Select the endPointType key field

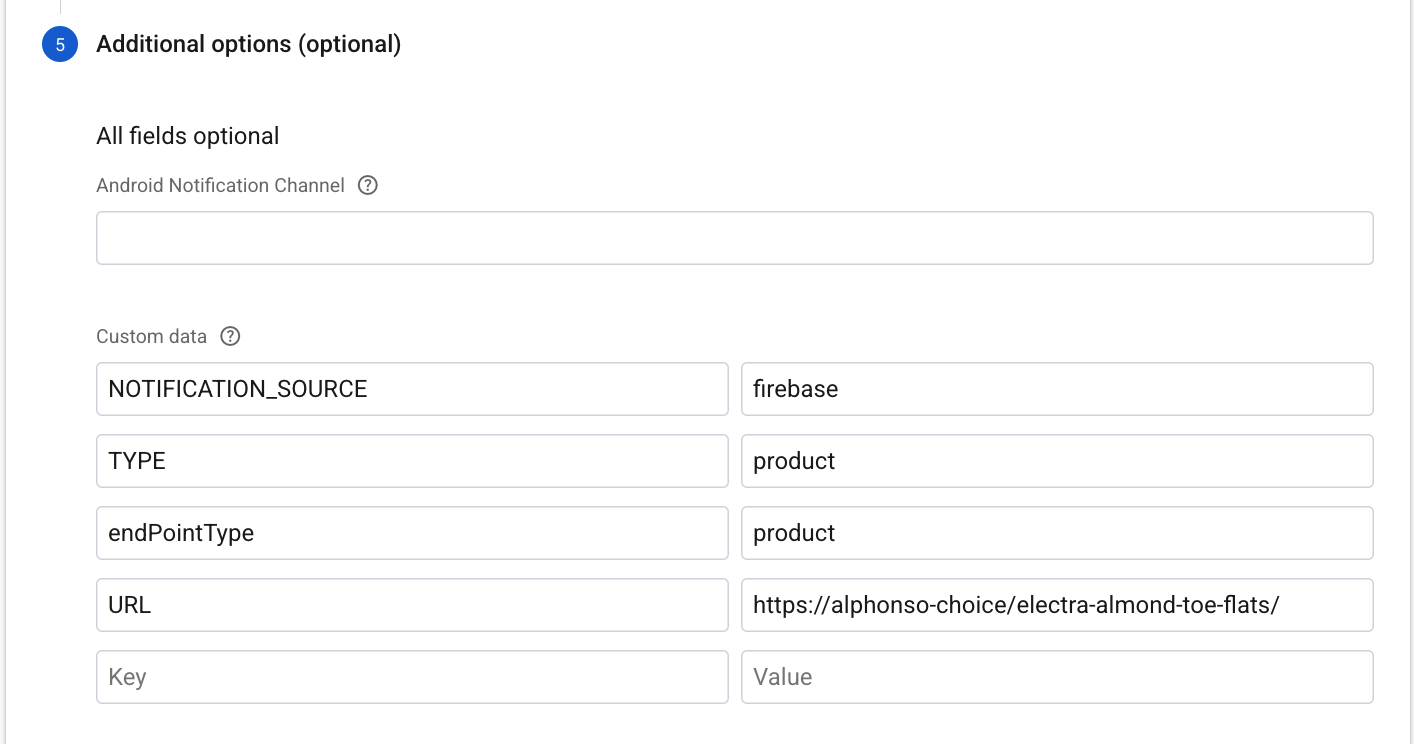[412, 533]
